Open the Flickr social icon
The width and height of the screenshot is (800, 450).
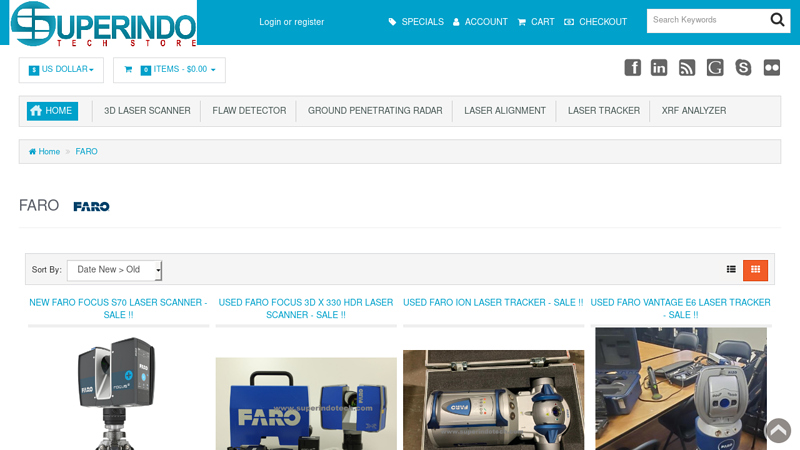[771, 67]
